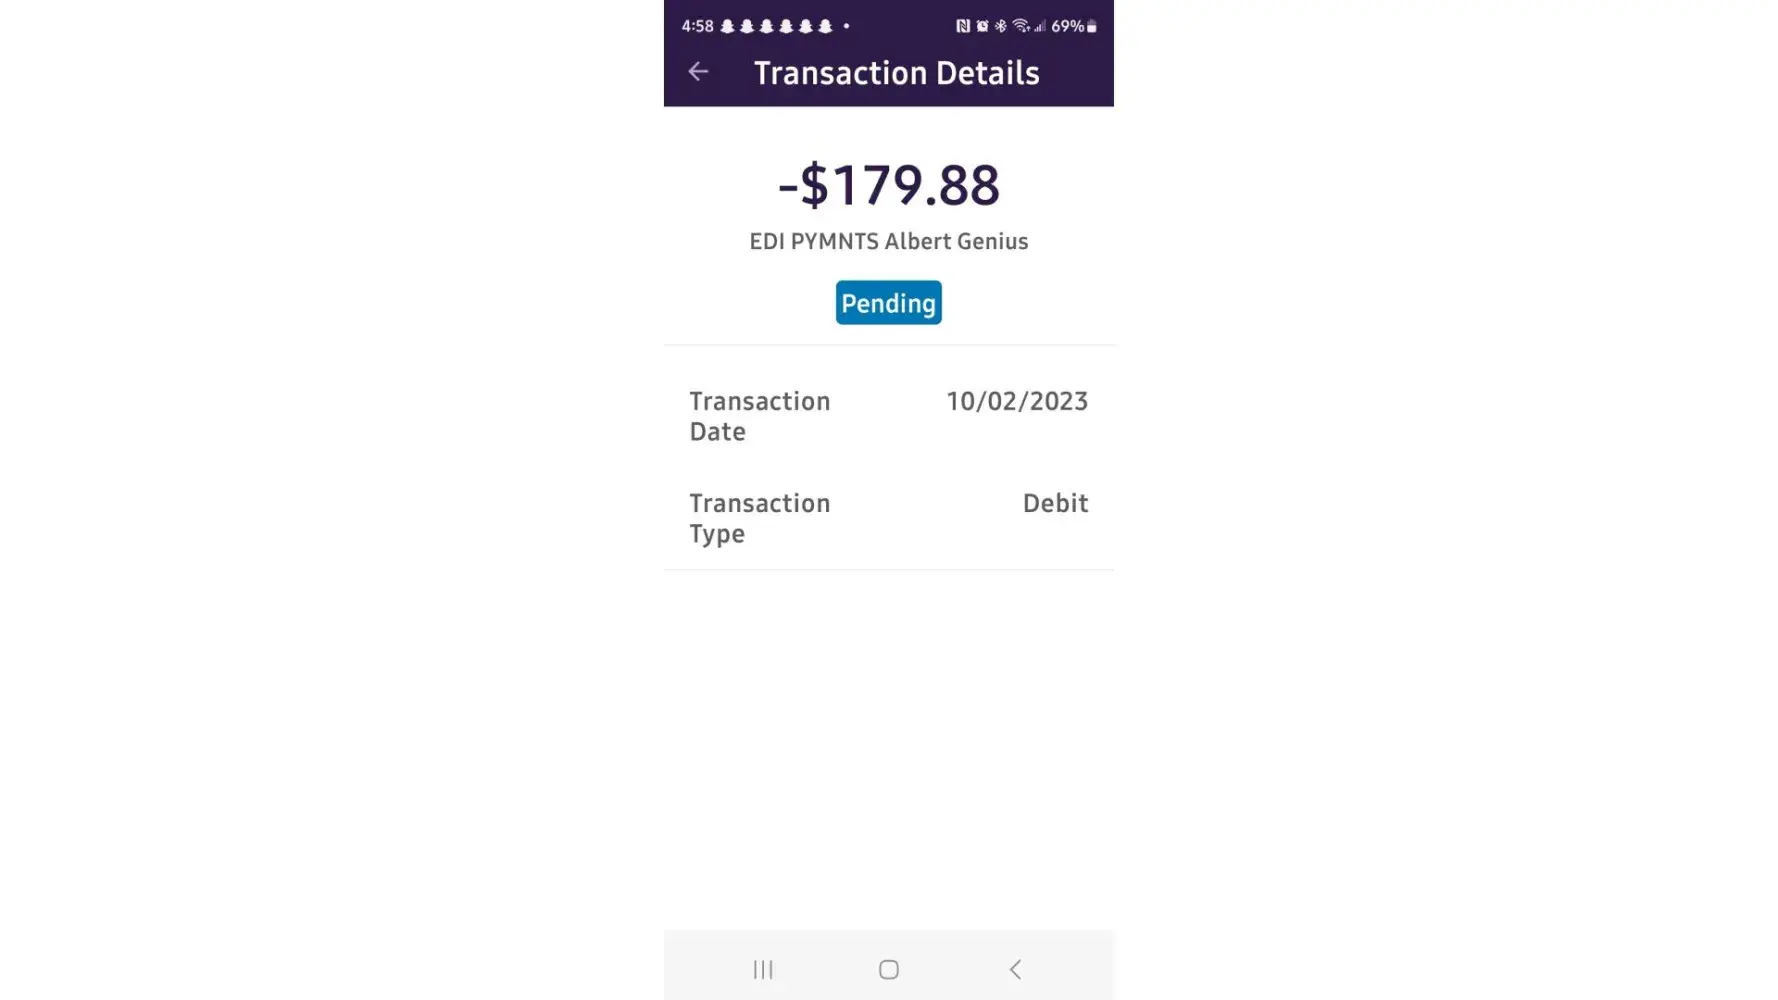Tap the NFC status bar icon
1778x1000 pixels.
tap(963, 26)
